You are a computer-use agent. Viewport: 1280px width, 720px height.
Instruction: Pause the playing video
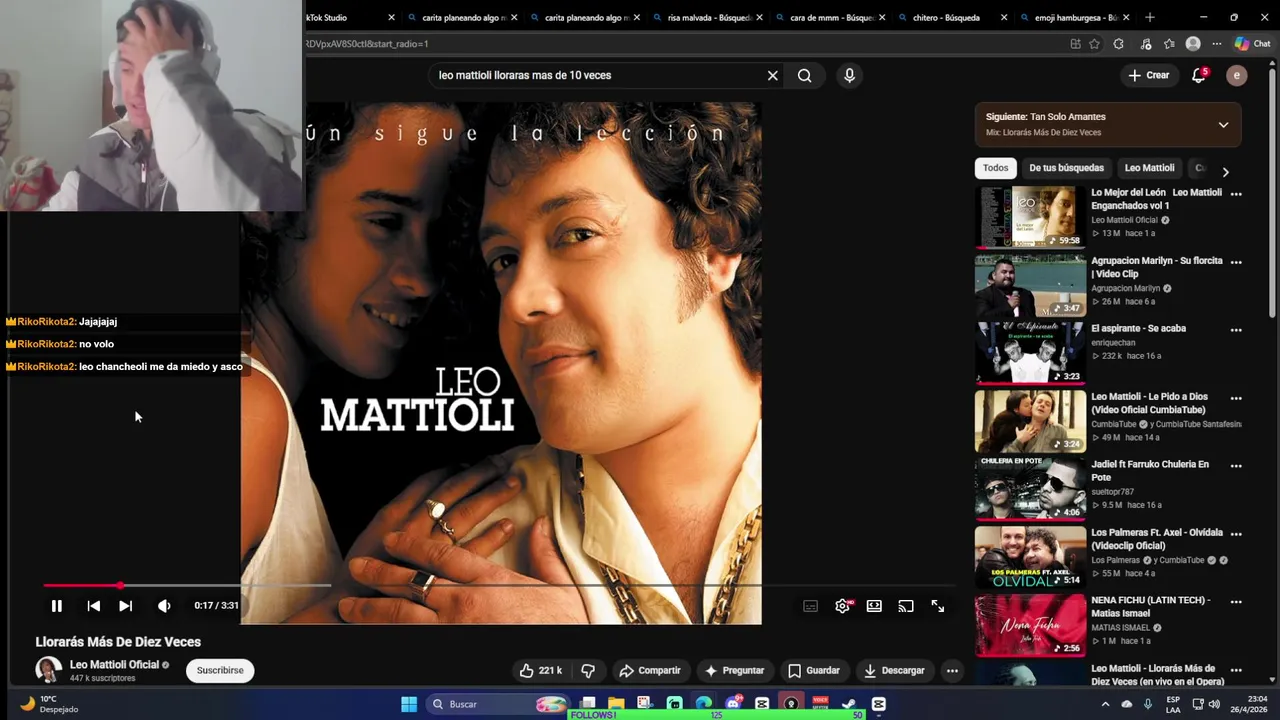point(57,606)
